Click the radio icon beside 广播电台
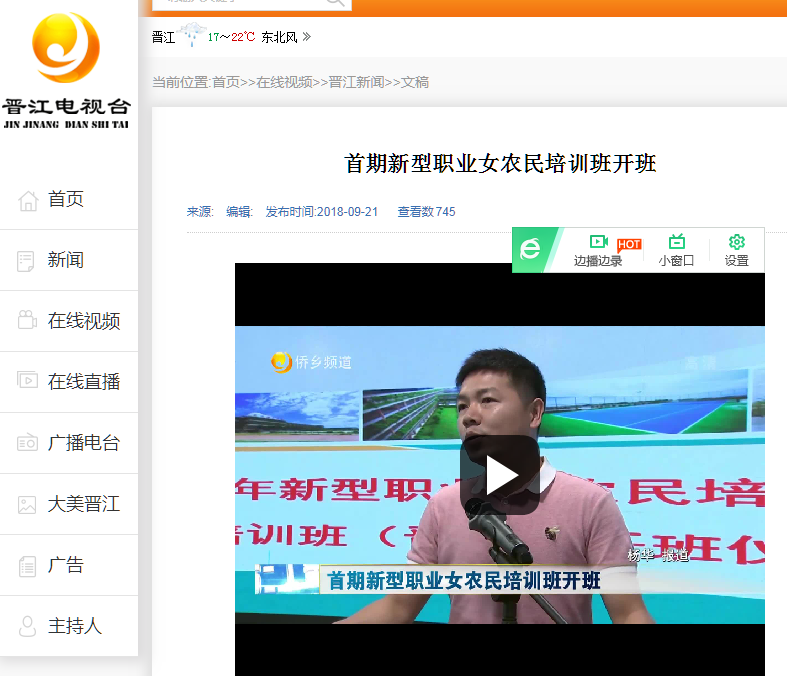The width and height of the screenshot is (787, 676). (27, 443)
